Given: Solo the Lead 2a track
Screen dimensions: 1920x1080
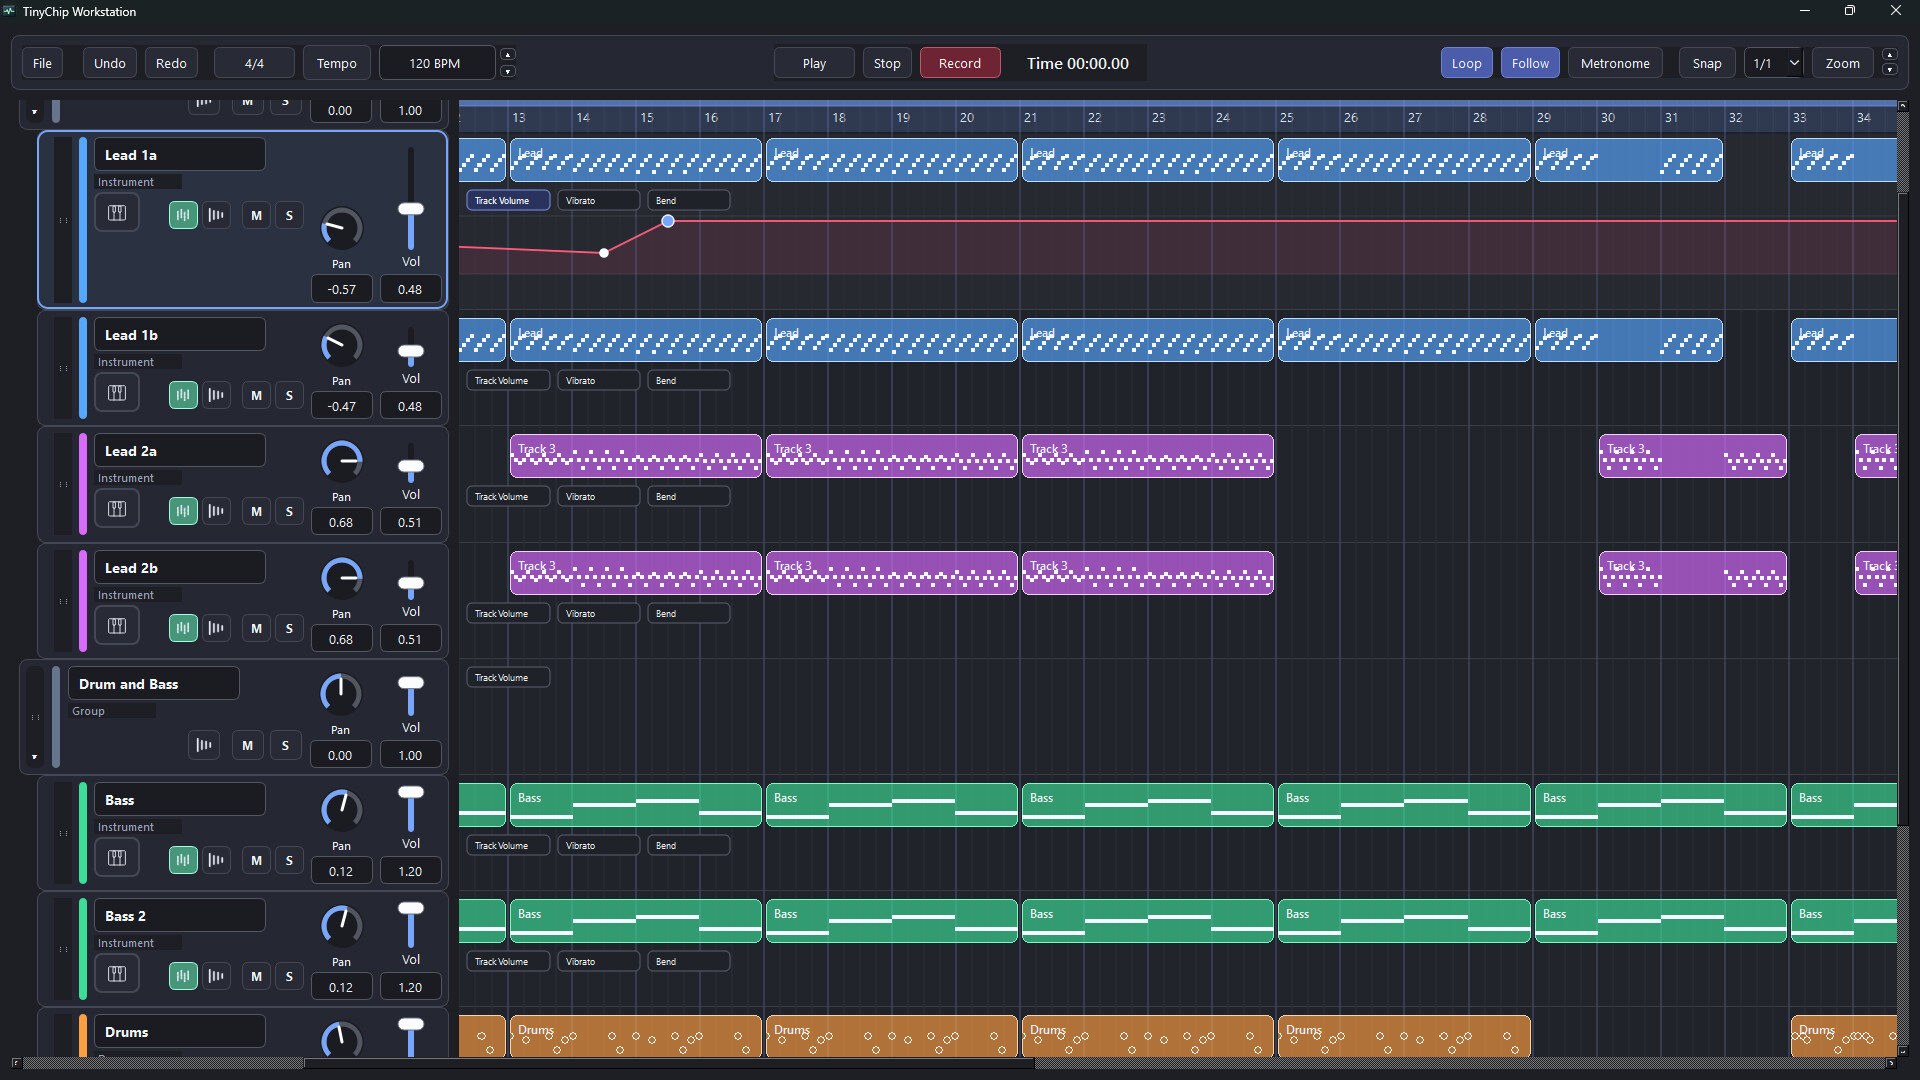Looking at the screenshot, I should [289, 511].
